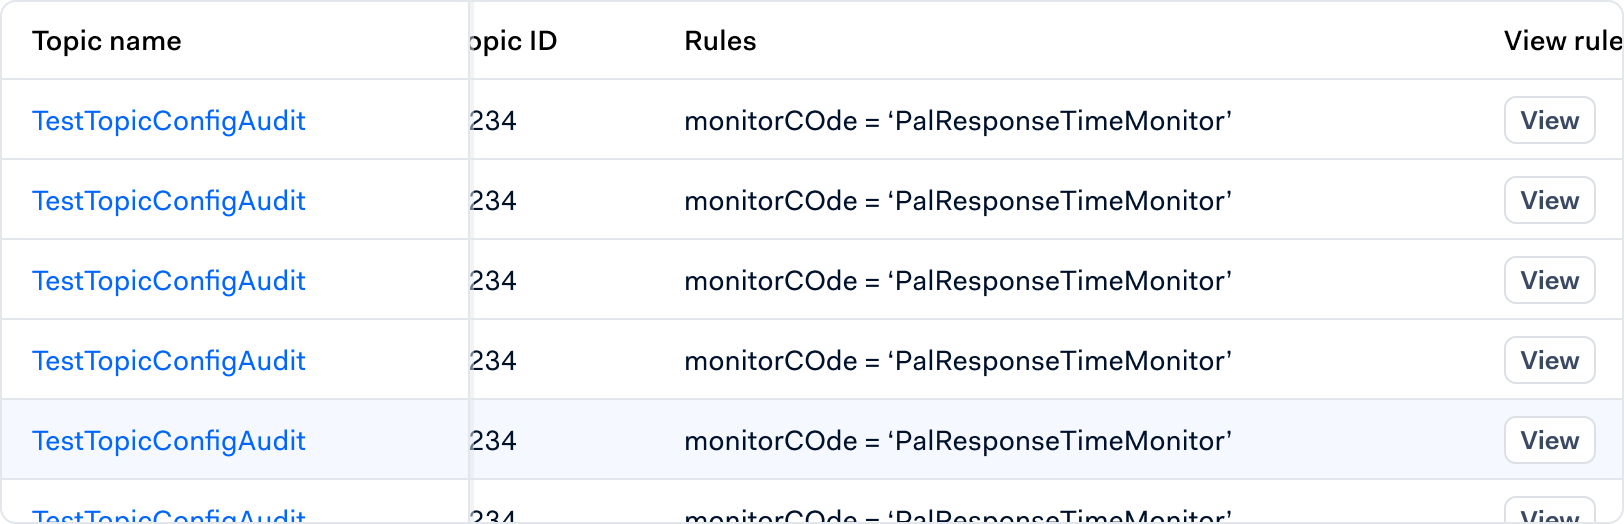Select the monitorCOde rule text in highlighted fifth row
1624x524 pixels.
[958, 441]
